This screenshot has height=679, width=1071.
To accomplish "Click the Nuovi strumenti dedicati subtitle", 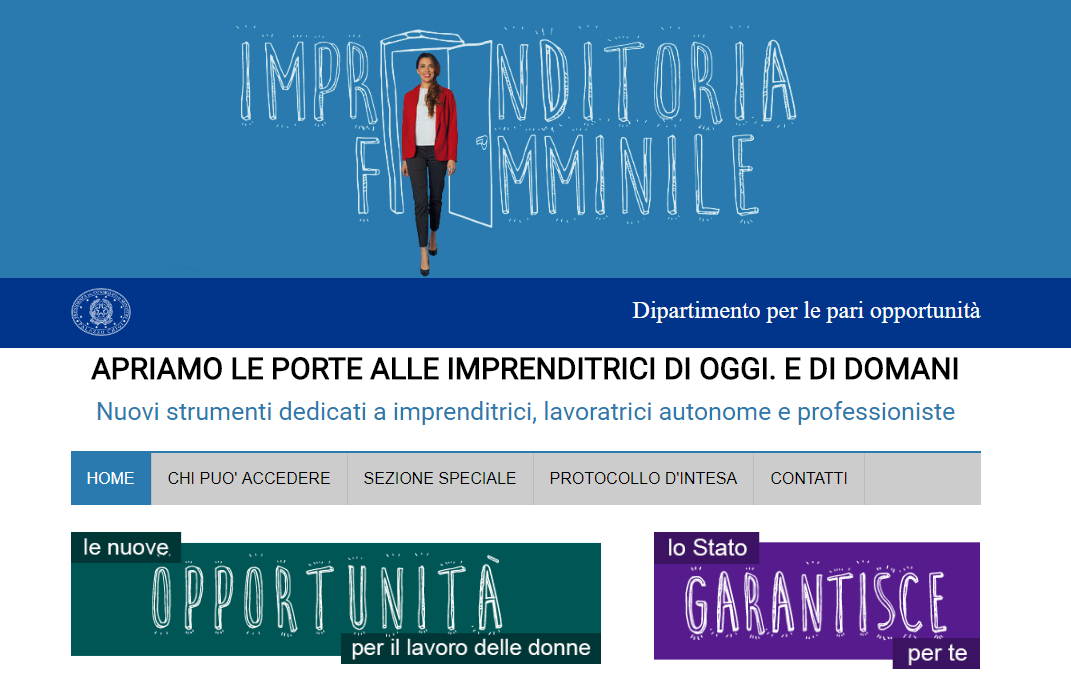I will tap(525, 412).
